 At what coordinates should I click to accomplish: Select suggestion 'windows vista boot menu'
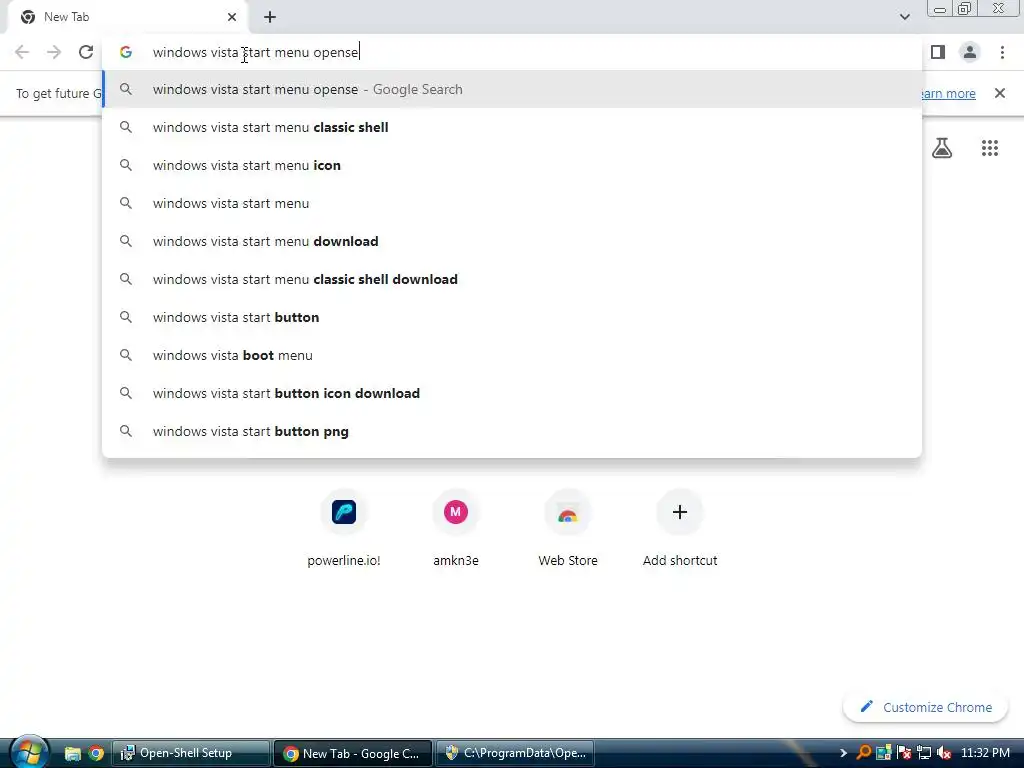coord(512,355)
